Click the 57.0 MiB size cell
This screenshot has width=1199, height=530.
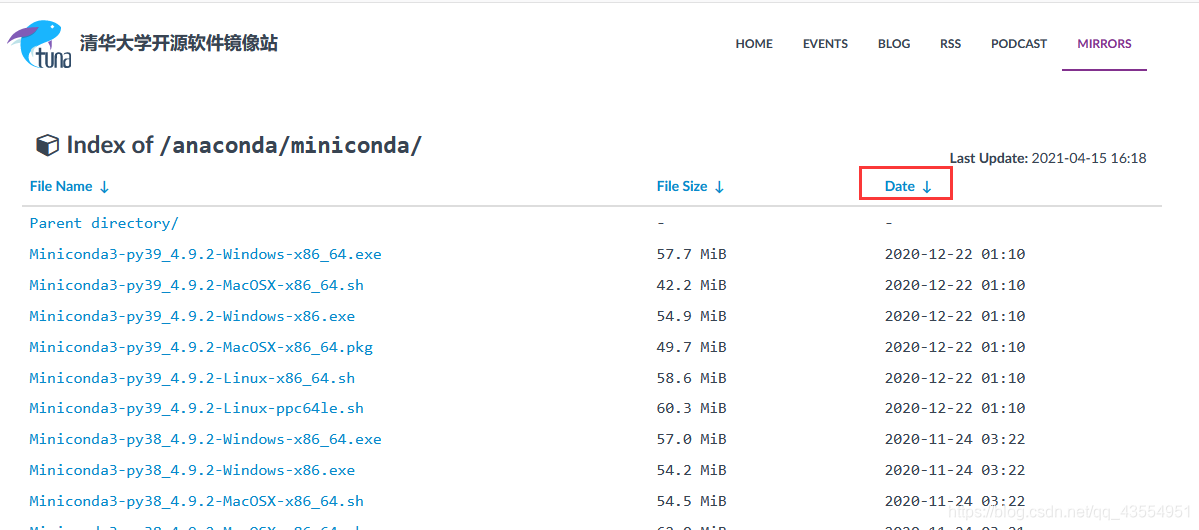691,440
